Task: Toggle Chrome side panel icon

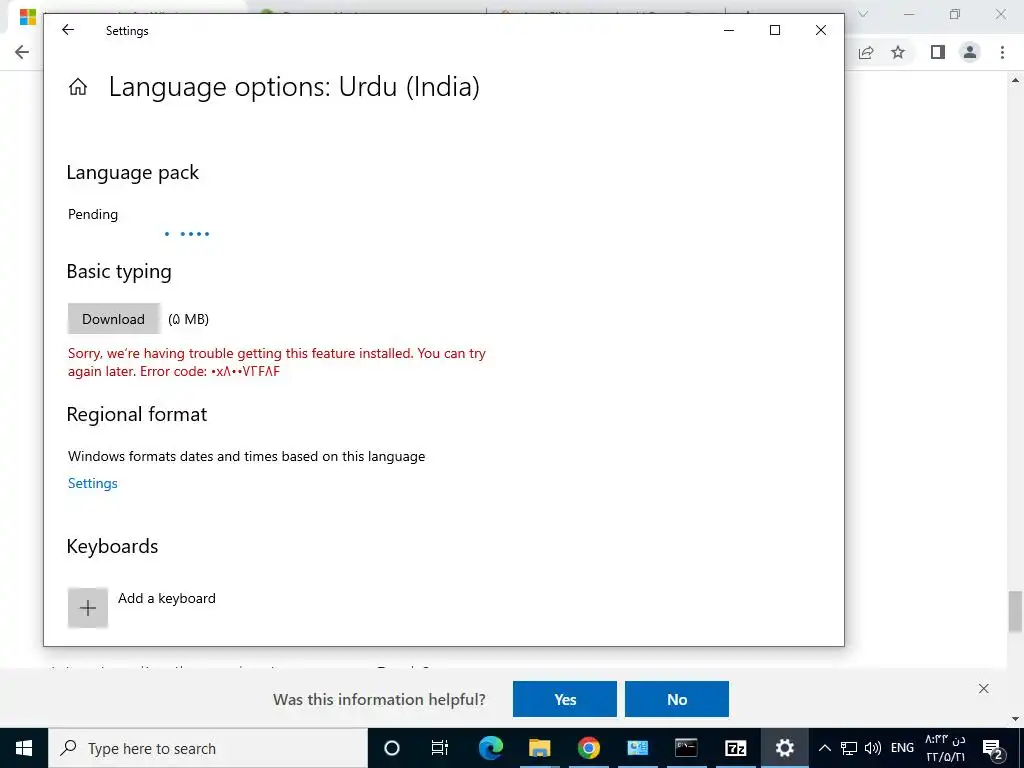Action: pyautogui.click(x=938, y=52)
